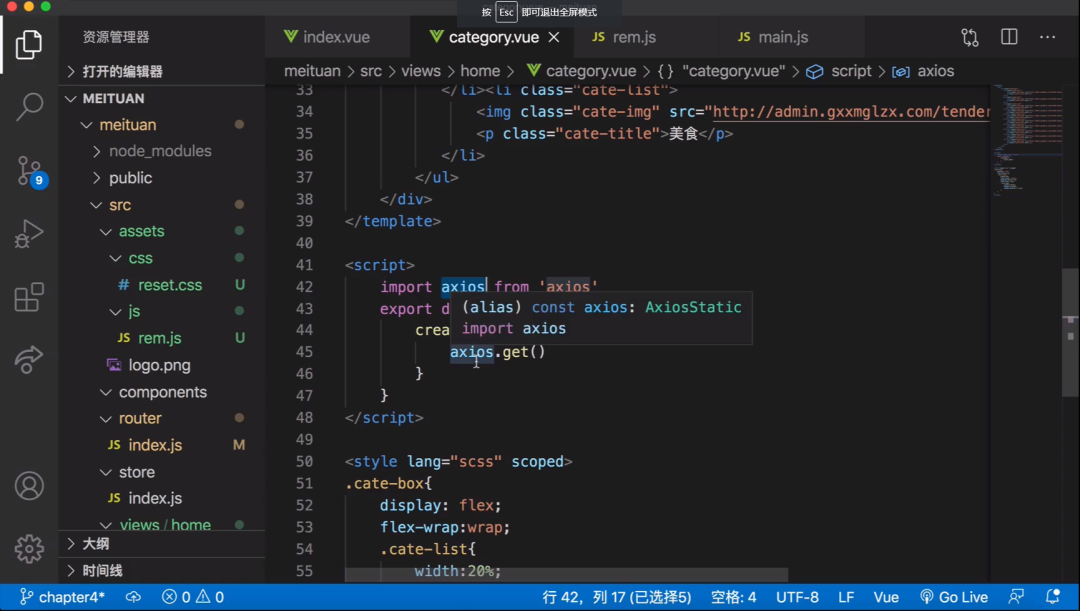Open the Manage settings gear
Image resolution: width=1080 pixels, height=611 pixels.
click(29, 549)
